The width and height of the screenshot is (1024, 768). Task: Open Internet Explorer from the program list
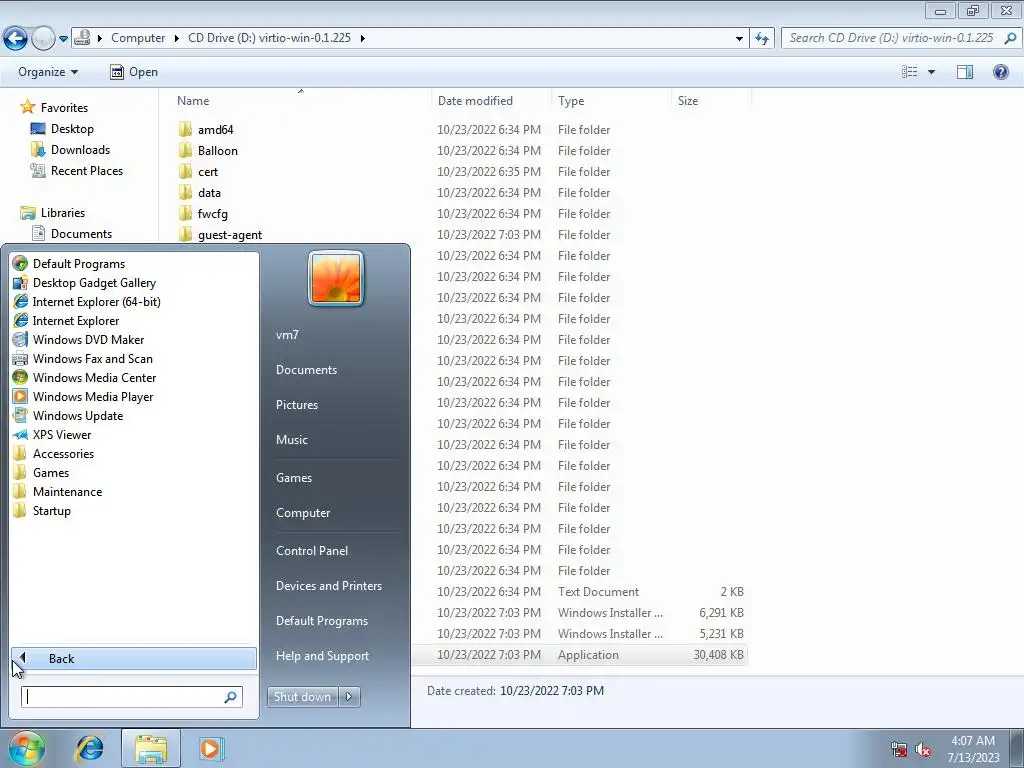[76, 321]
